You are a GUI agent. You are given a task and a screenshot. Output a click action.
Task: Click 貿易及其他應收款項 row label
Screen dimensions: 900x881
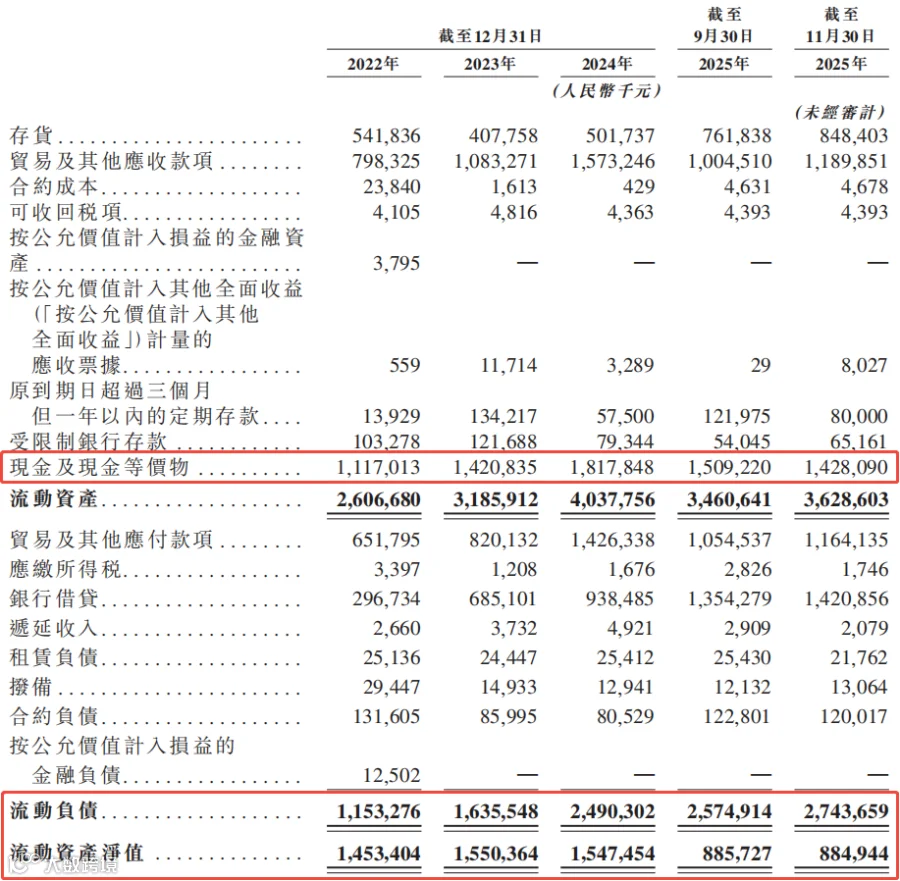point(111,161)
